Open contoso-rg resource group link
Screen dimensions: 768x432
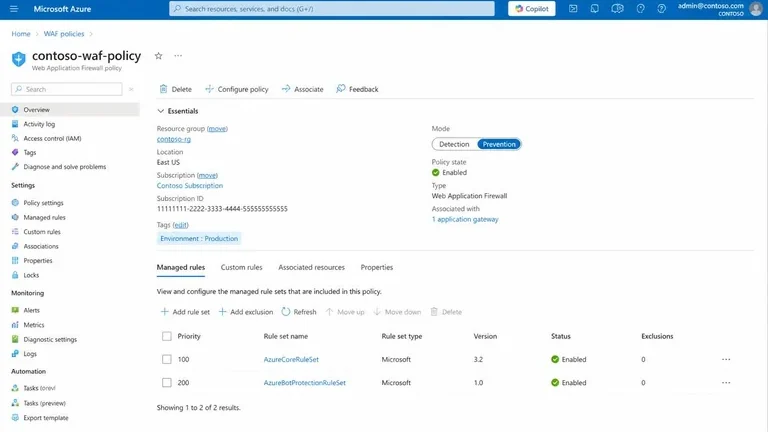click(x=173, y=139)
